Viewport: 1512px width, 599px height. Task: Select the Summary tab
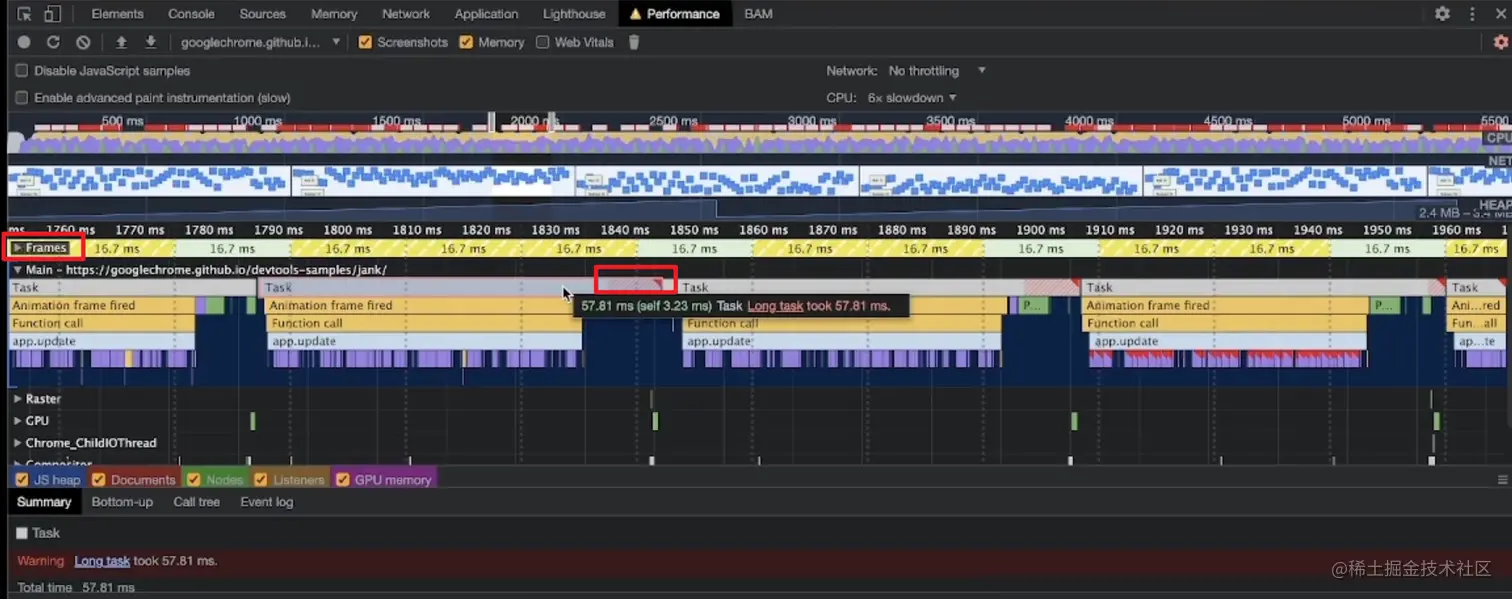[x=44, y=502]
